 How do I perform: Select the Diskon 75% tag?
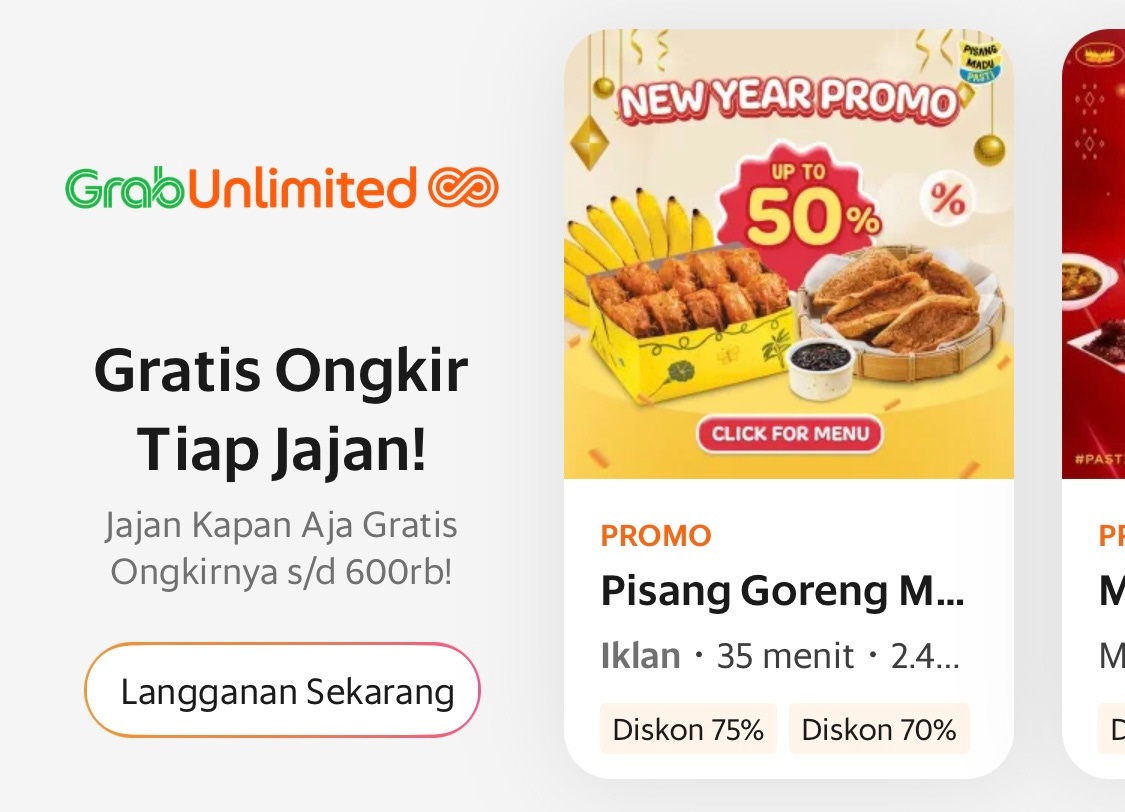point(688,730)
